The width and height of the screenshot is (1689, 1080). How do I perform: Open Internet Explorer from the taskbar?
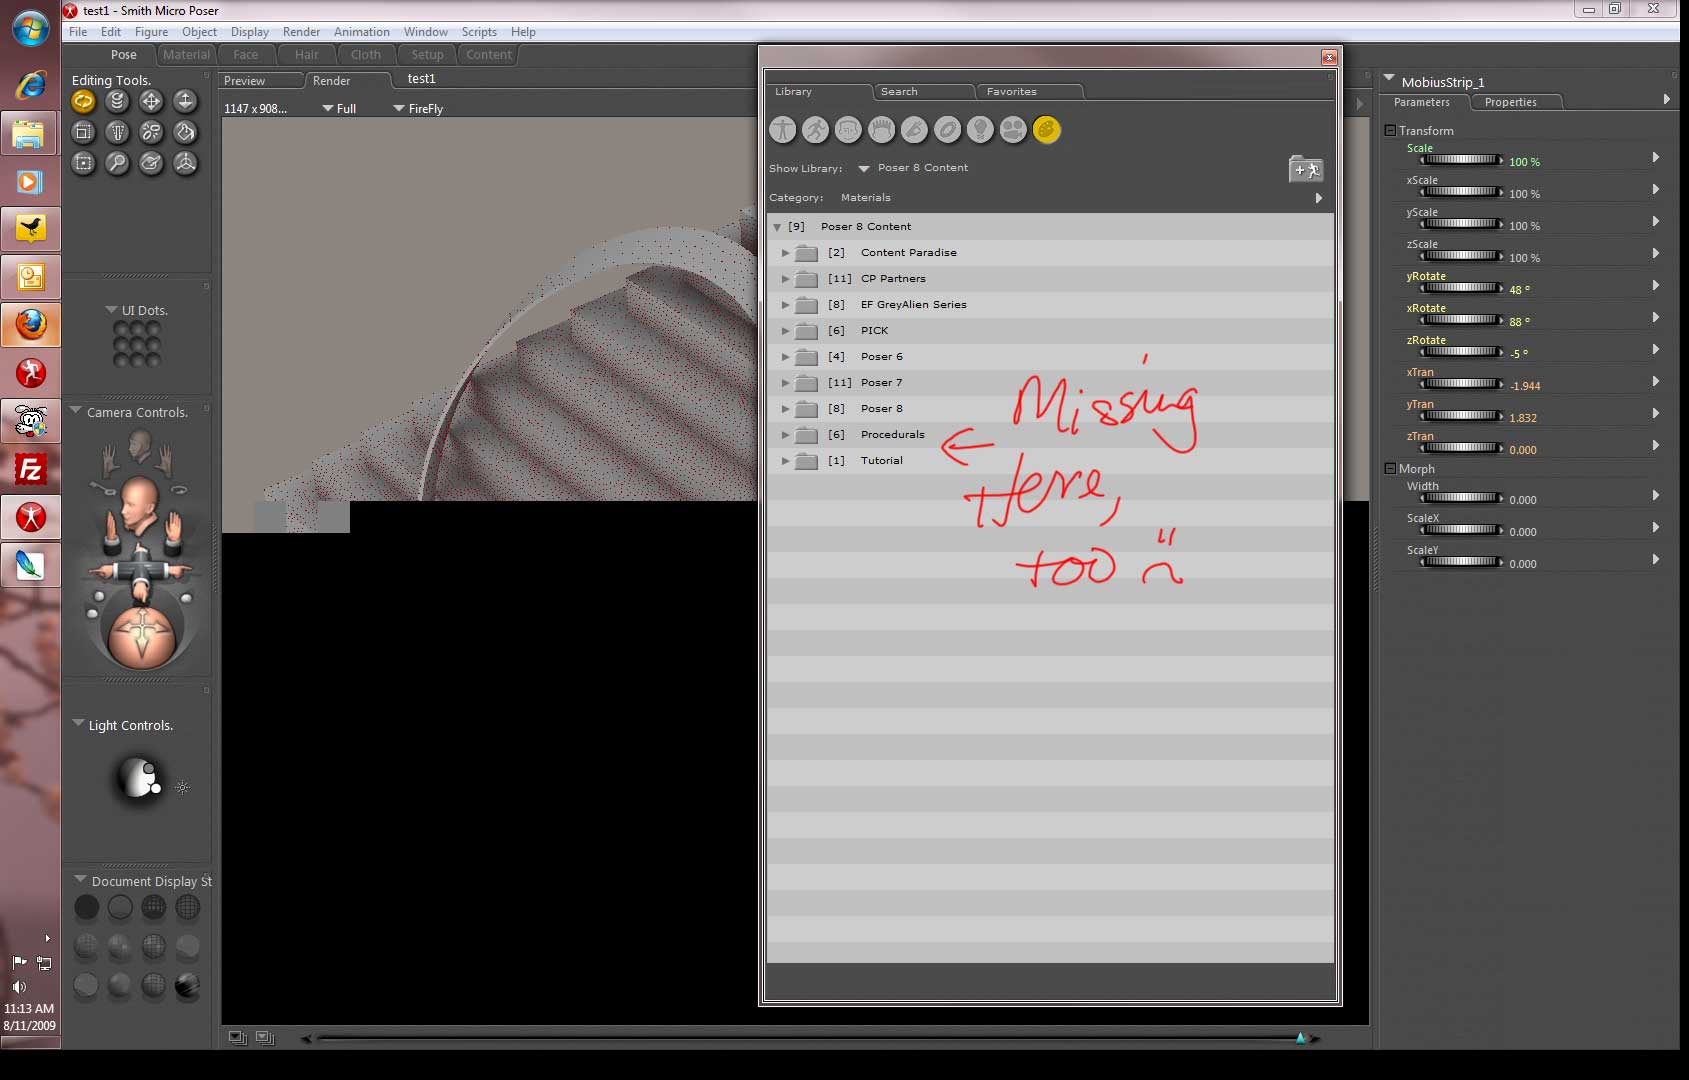pos(30,85)
